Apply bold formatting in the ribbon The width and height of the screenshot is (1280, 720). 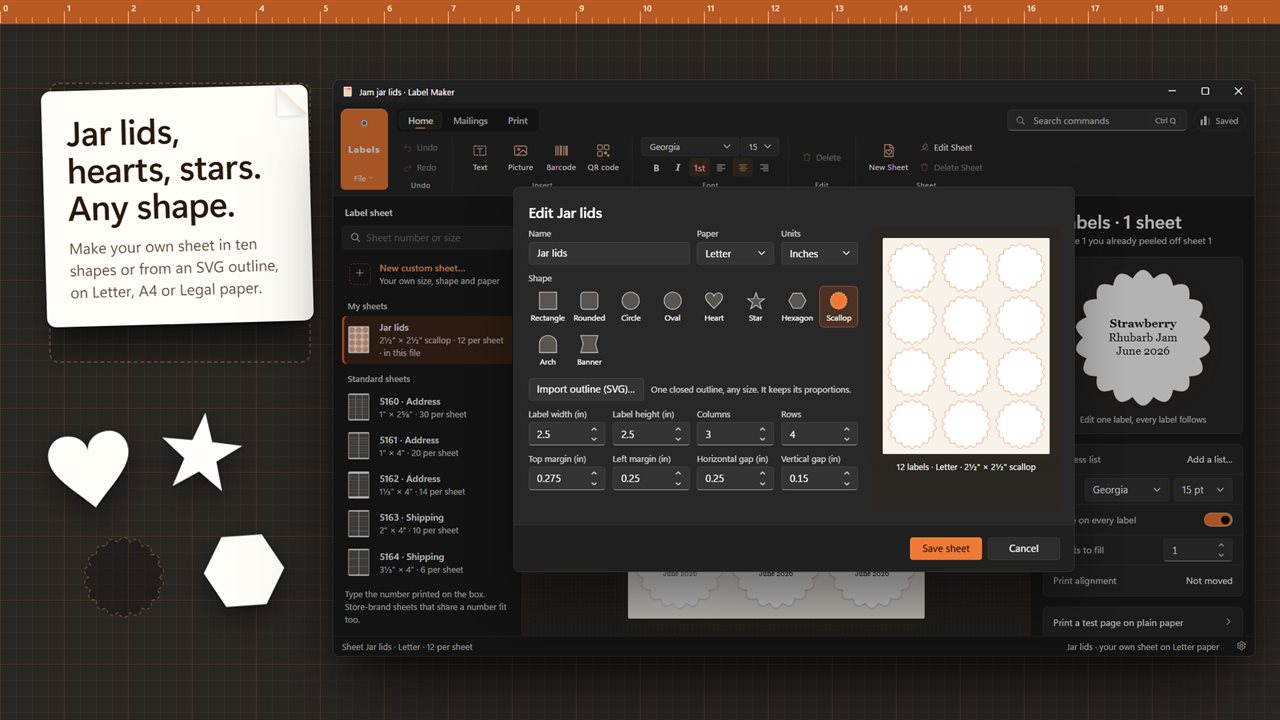pos(656,168)
